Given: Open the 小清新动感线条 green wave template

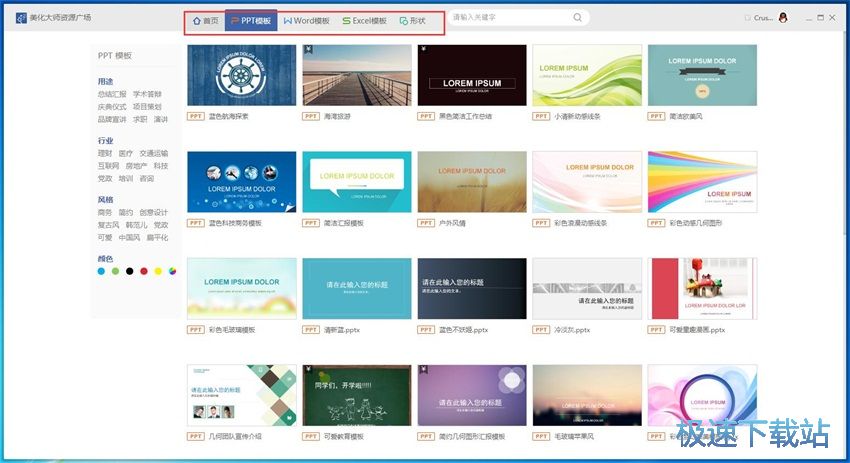Looking at the screenshot, I should coord(587,75).
